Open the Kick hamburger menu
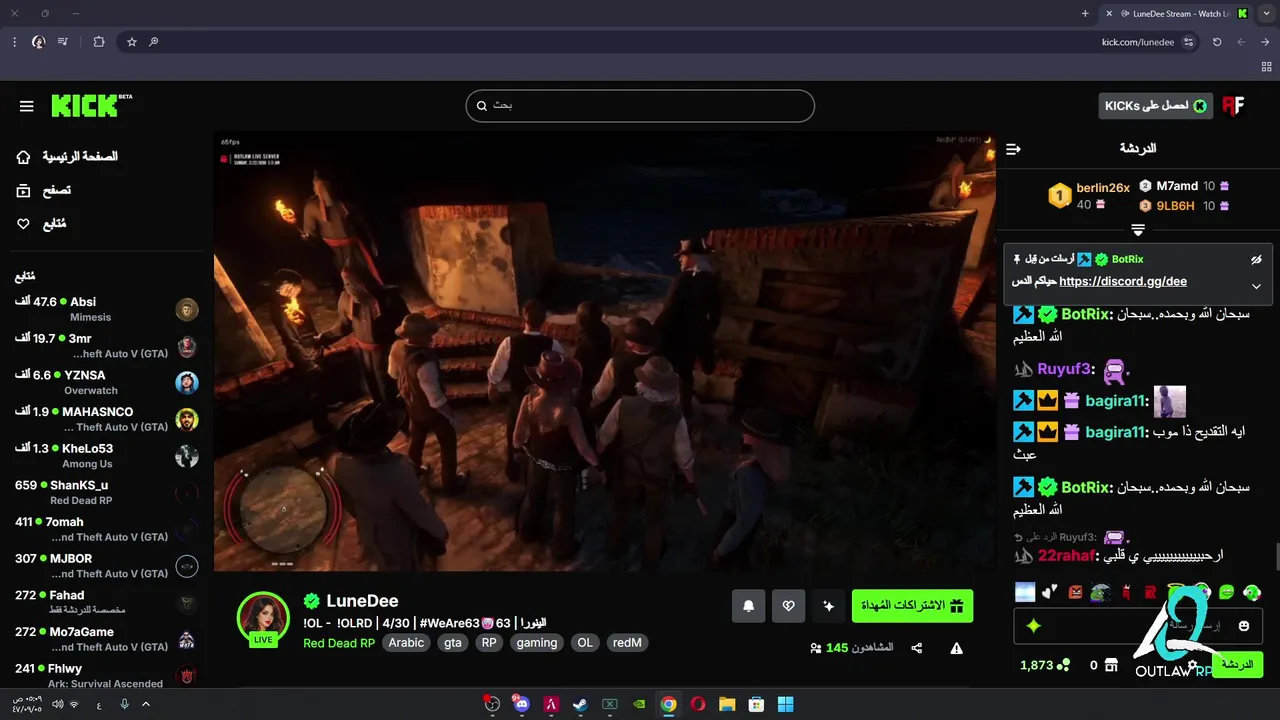This screenshot has height=720, width=1280. (27, 106)
